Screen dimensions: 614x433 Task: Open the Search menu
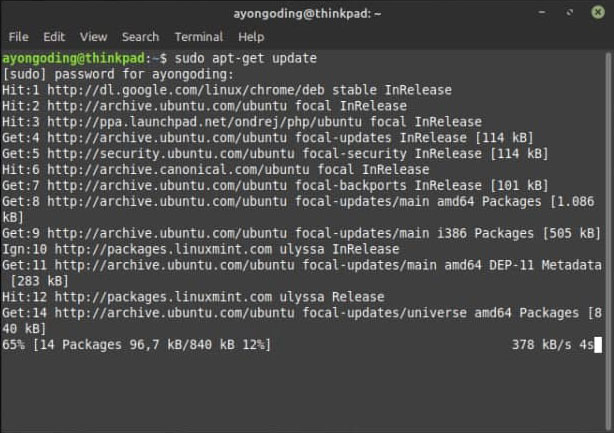click(140, 37)
